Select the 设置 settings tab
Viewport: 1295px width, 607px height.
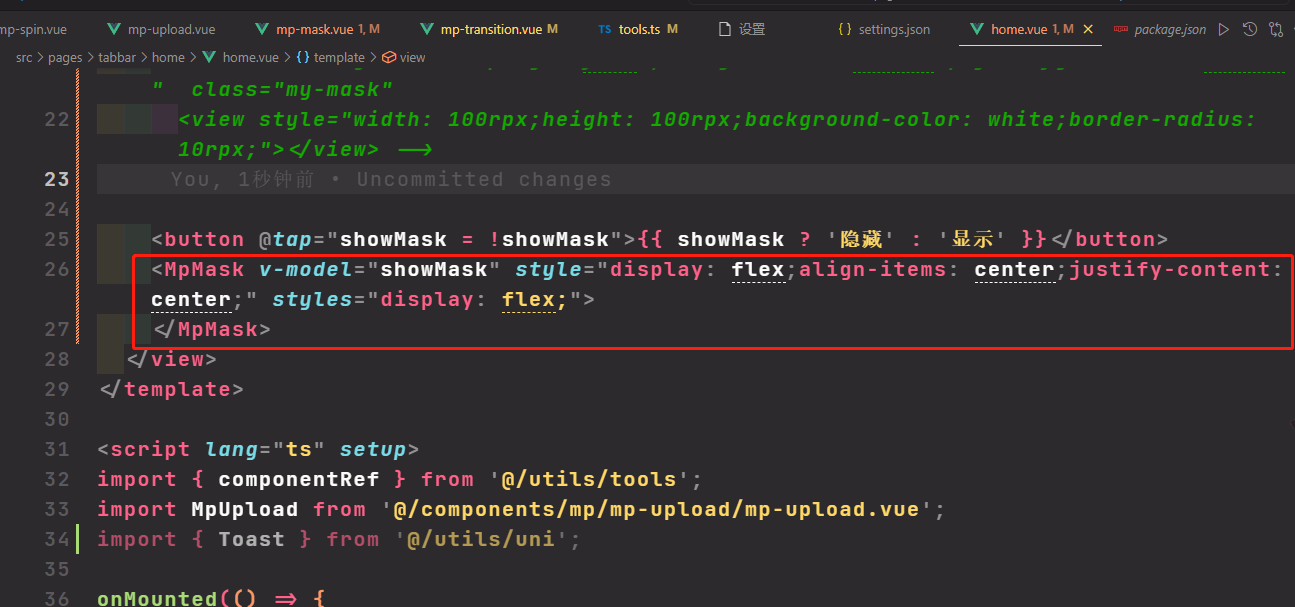[751, 30]
